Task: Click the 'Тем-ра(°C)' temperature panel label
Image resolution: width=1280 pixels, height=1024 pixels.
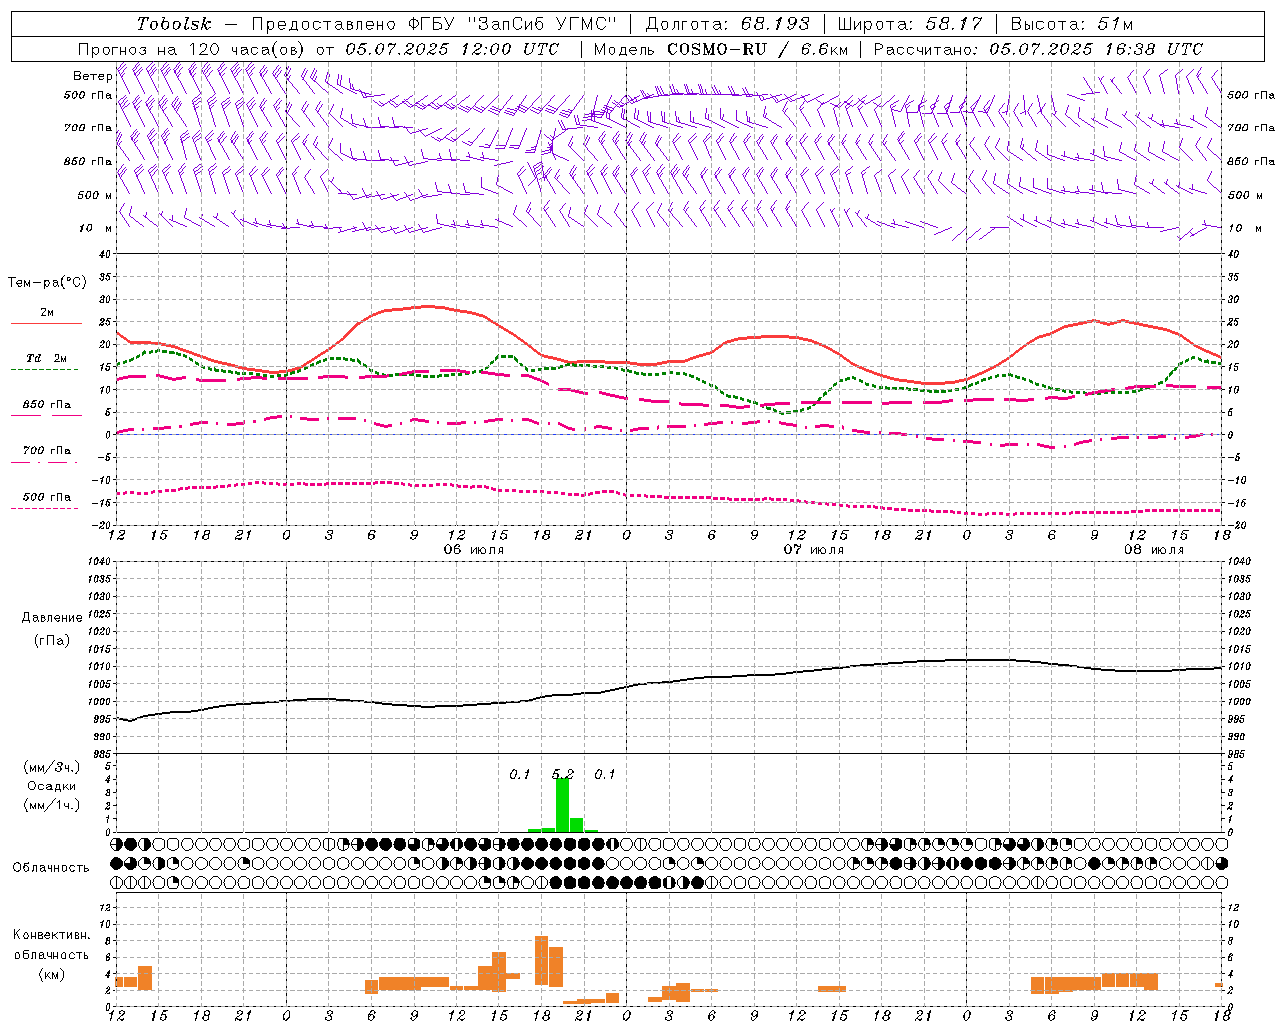Action: (x=47, y=283)
